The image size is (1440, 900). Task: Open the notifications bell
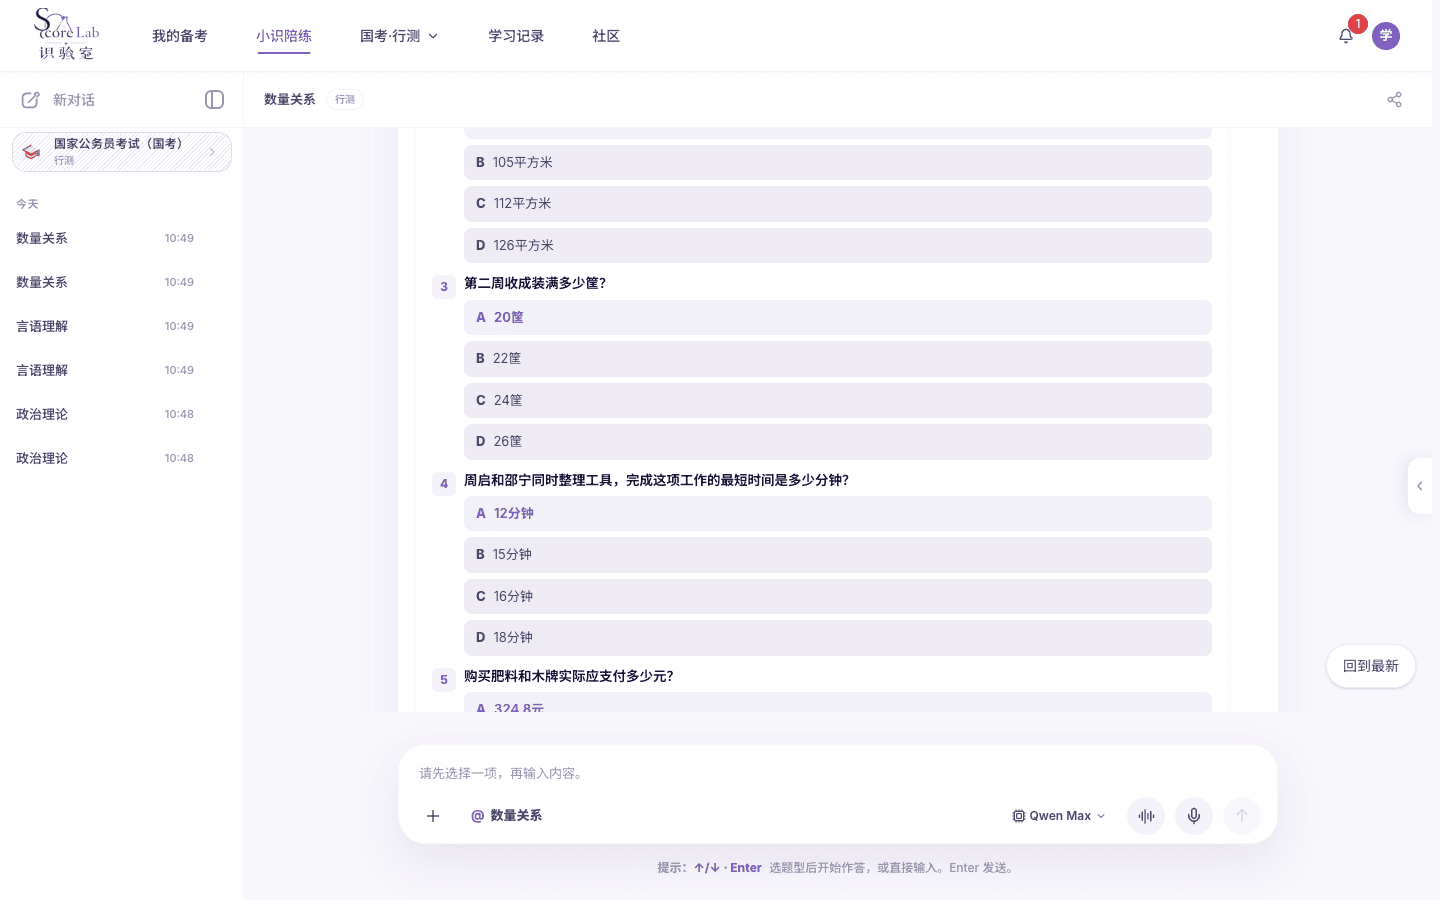pyautogui.click(x=1346, y=36)
